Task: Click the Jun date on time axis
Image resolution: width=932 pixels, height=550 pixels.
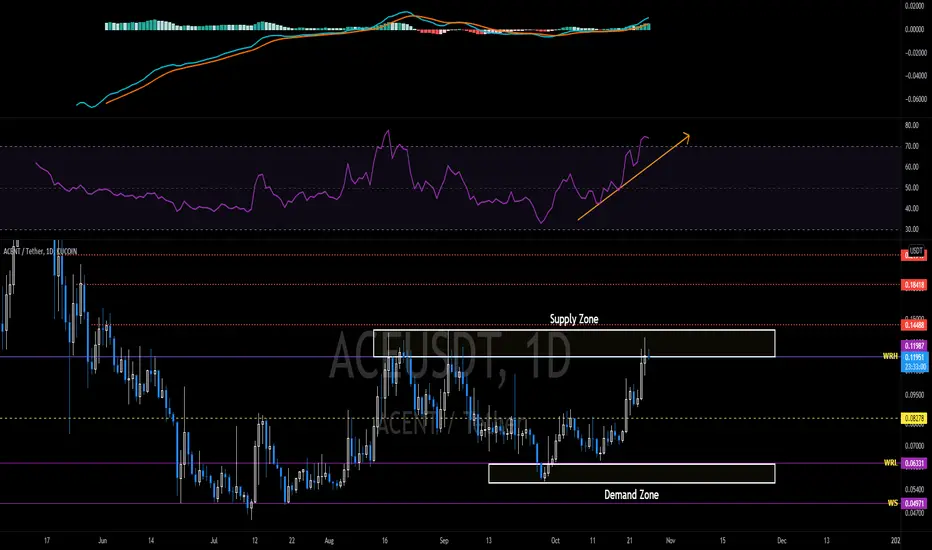Action: [x=102, y=540]
